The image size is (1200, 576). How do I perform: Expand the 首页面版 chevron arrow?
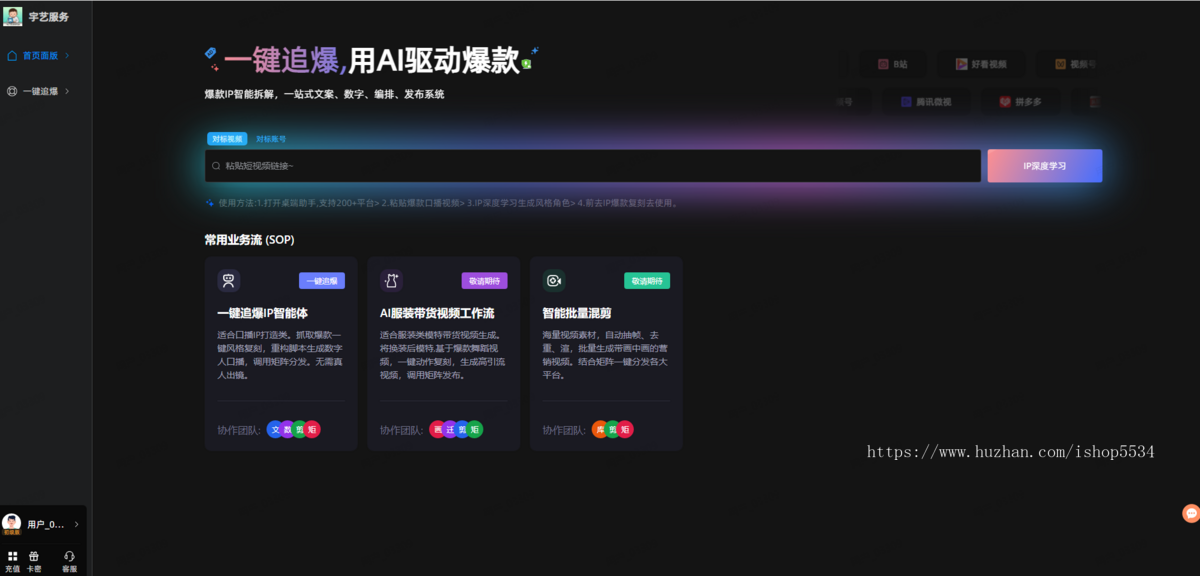[67, 56]
